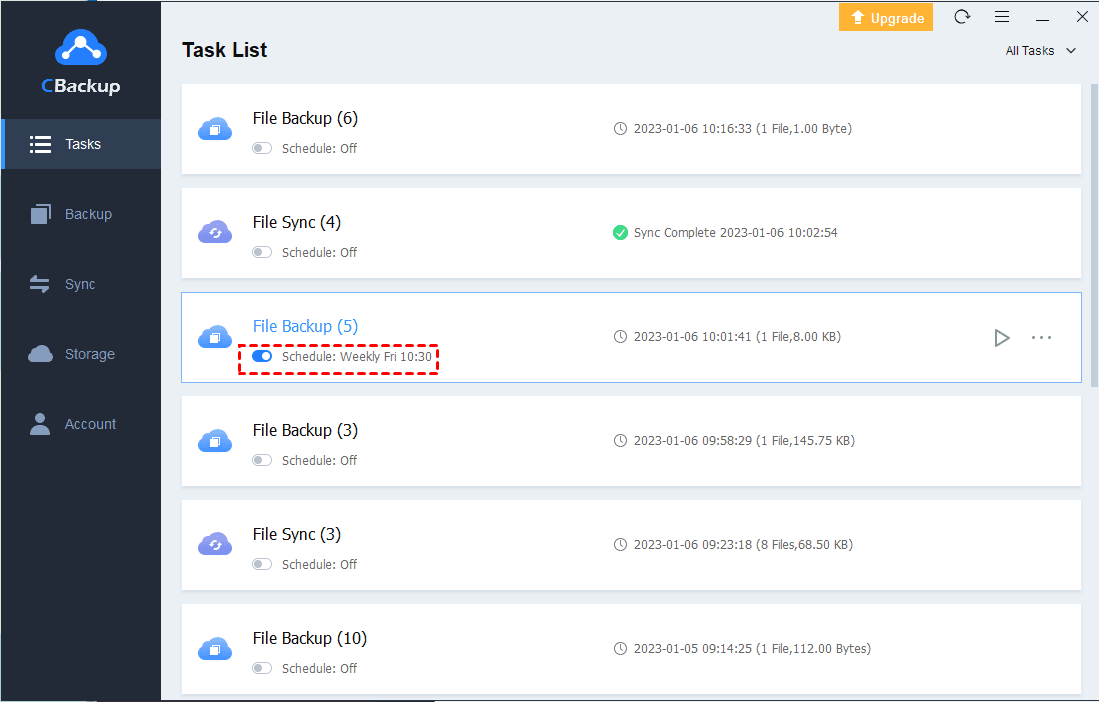The height and width of the screenshot is (702, 1099).
Task: Close the CBackup window
Action: [1082, 17]
